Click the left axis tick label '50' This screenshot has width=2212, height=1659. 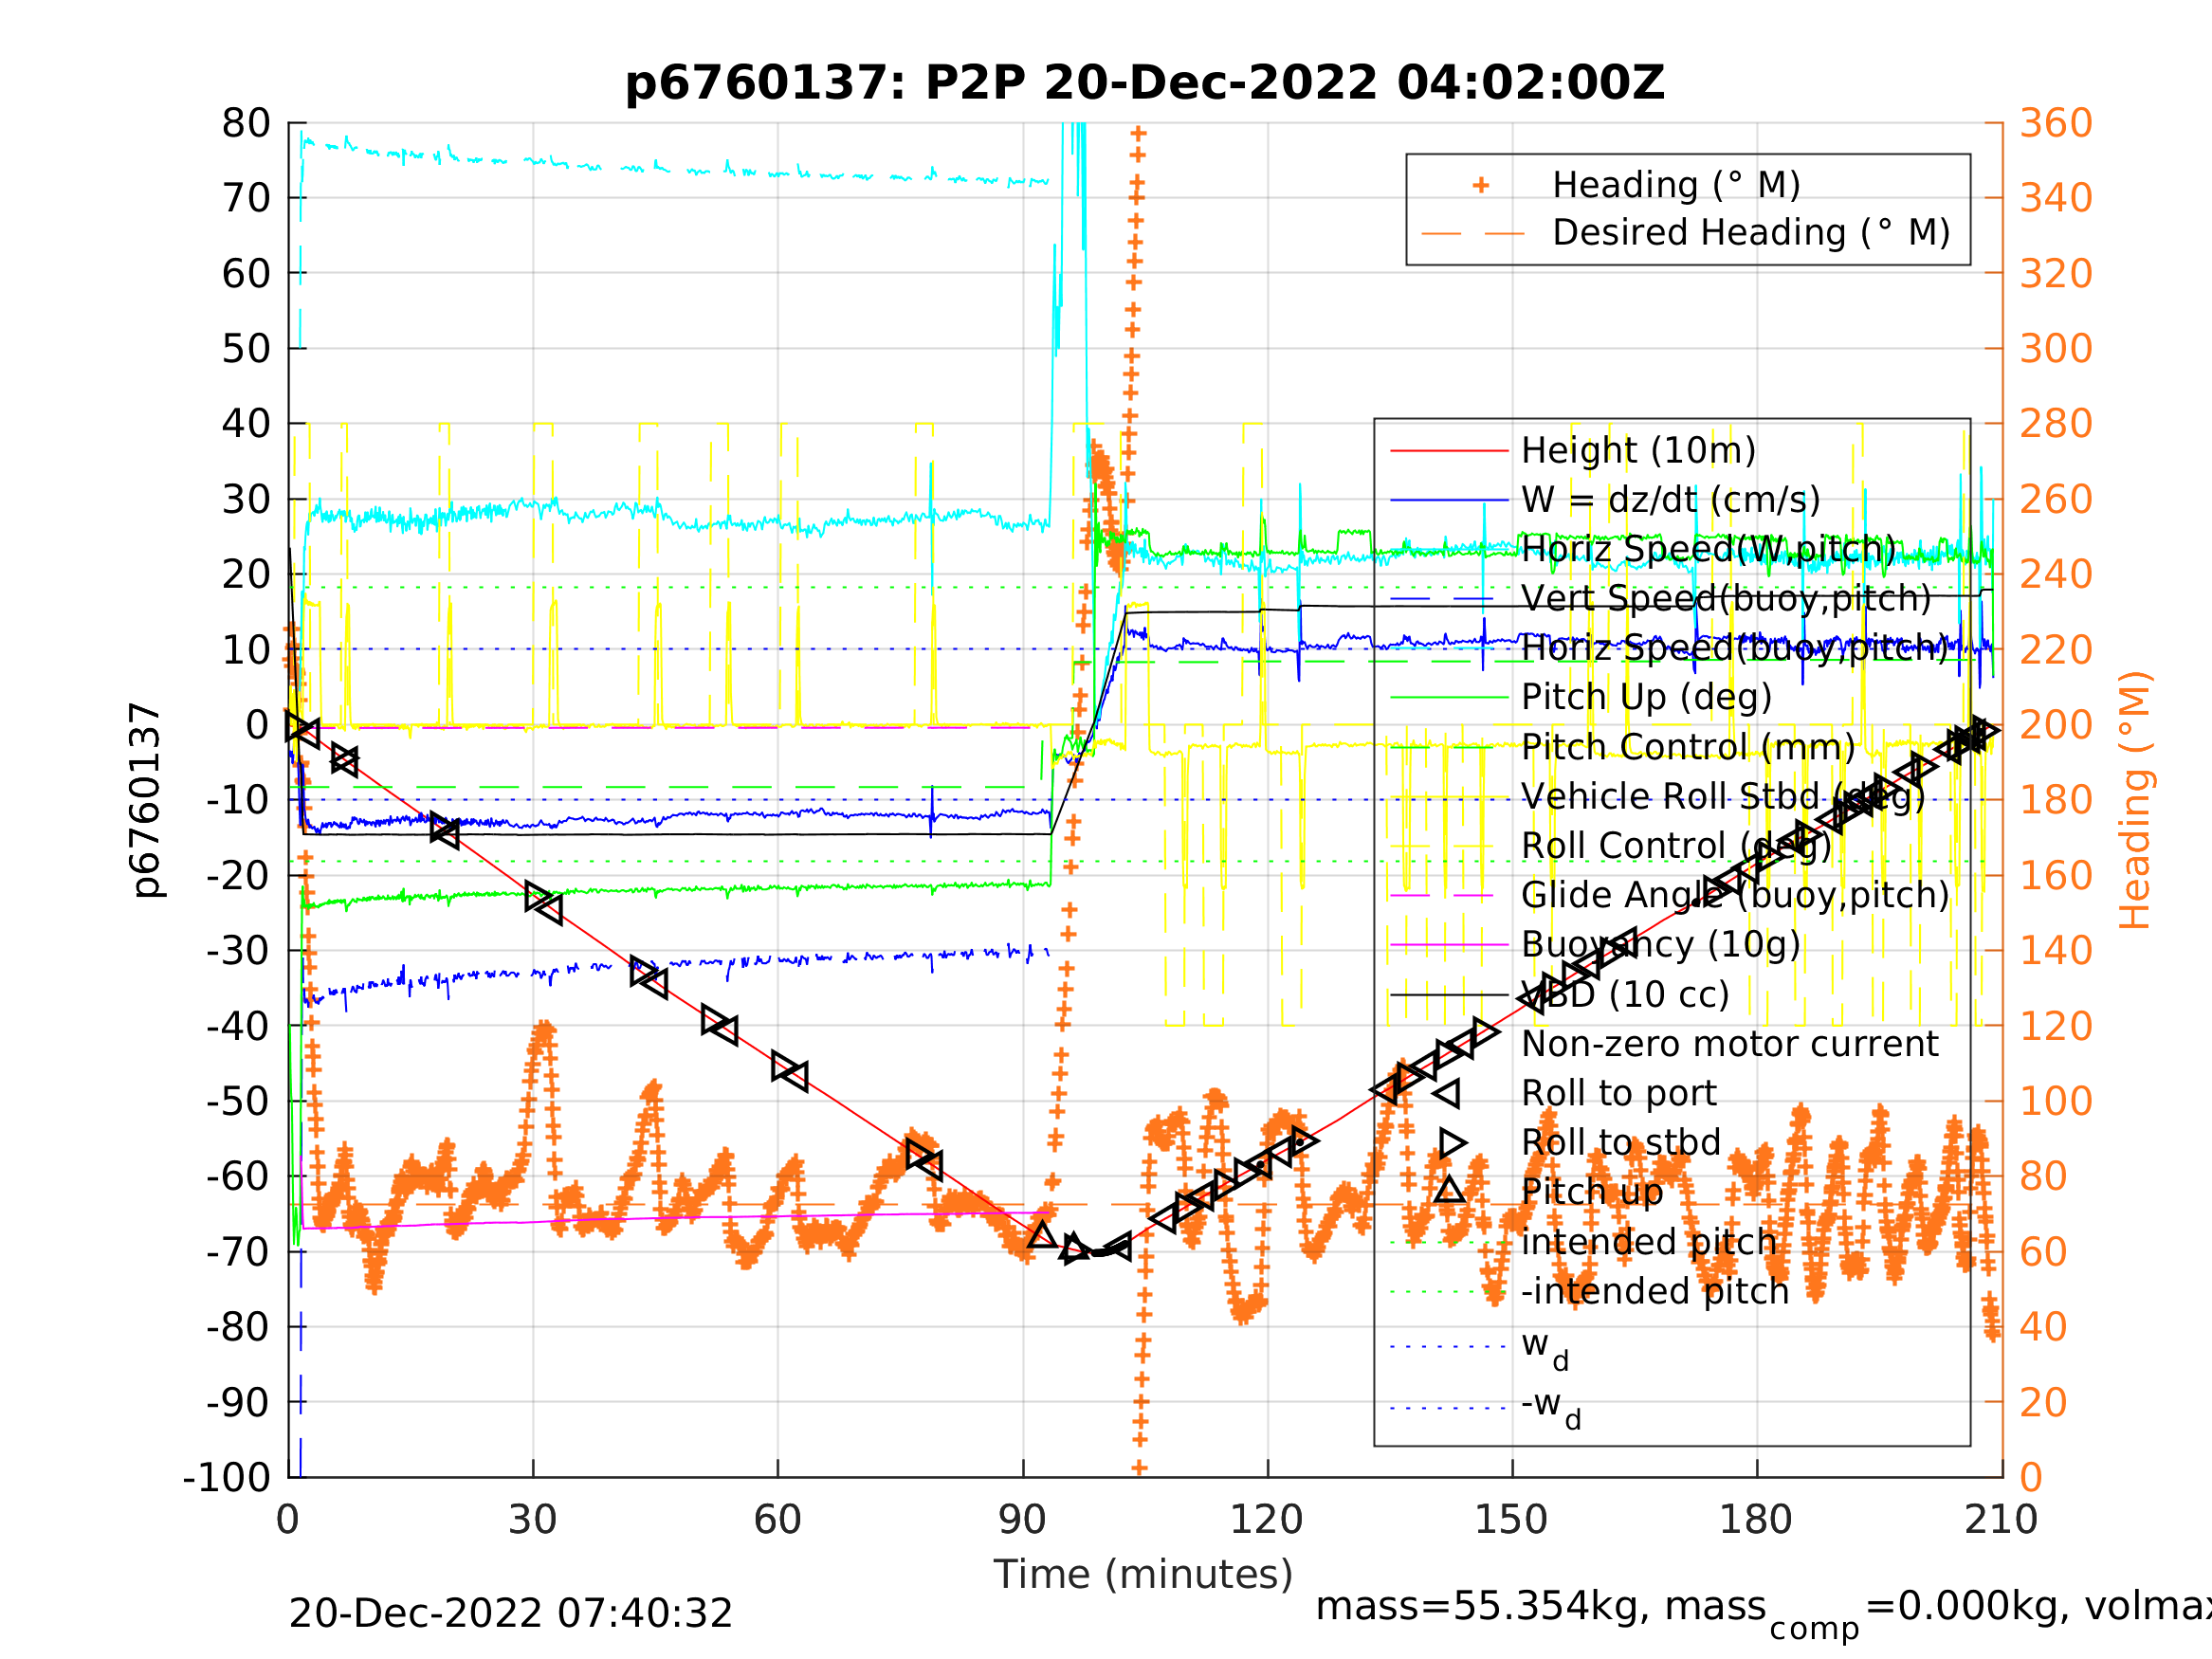(x=246, y=348)
